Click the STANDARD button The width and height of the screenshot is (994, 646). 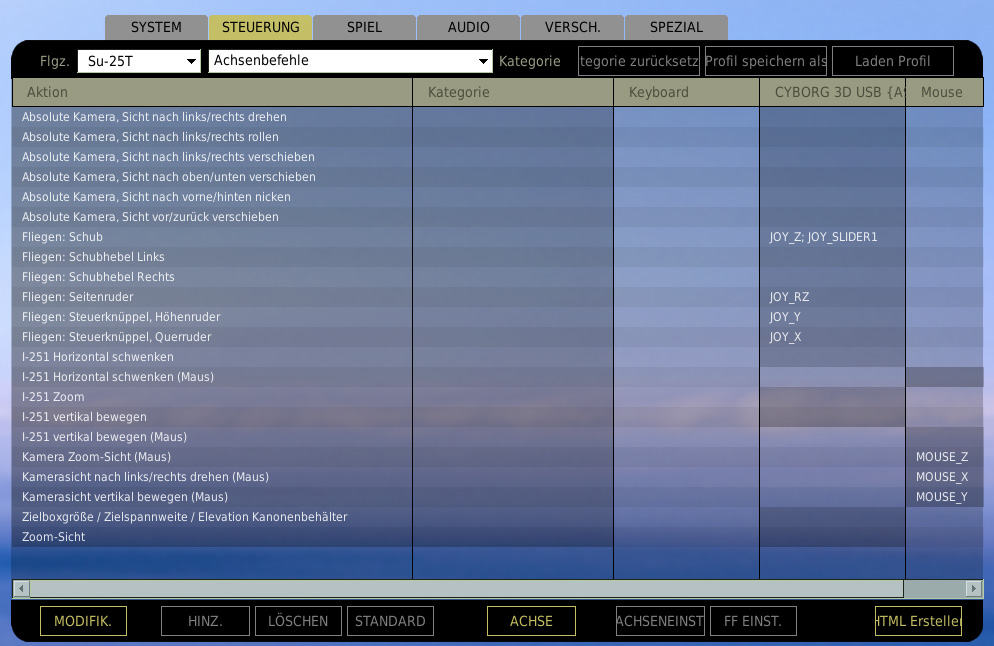pos(390,621)
